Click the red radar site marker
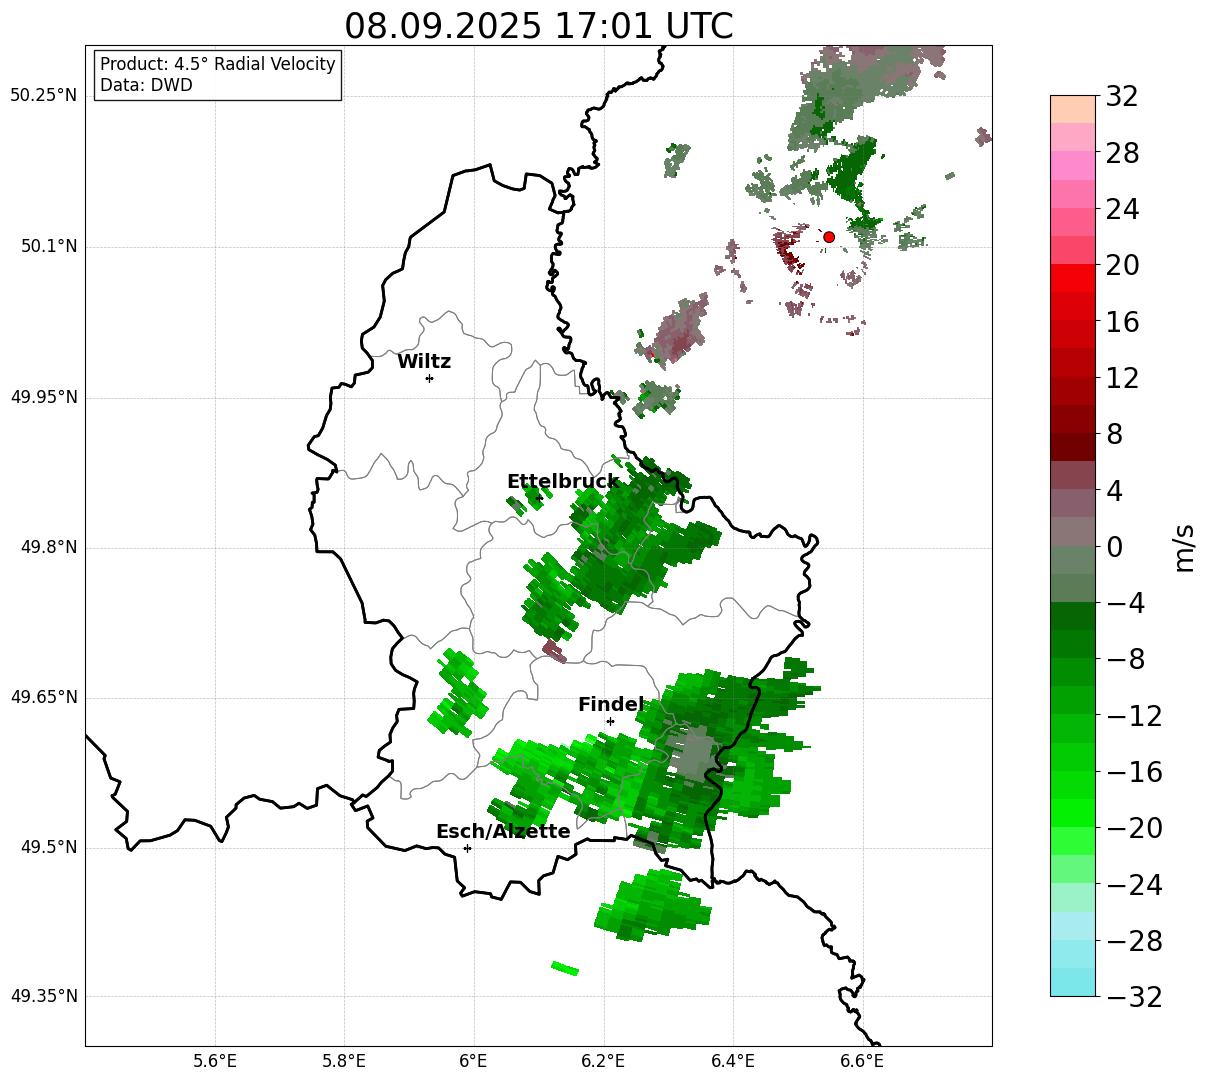This screenshot has width=1207, height=1081. (829, 237)
